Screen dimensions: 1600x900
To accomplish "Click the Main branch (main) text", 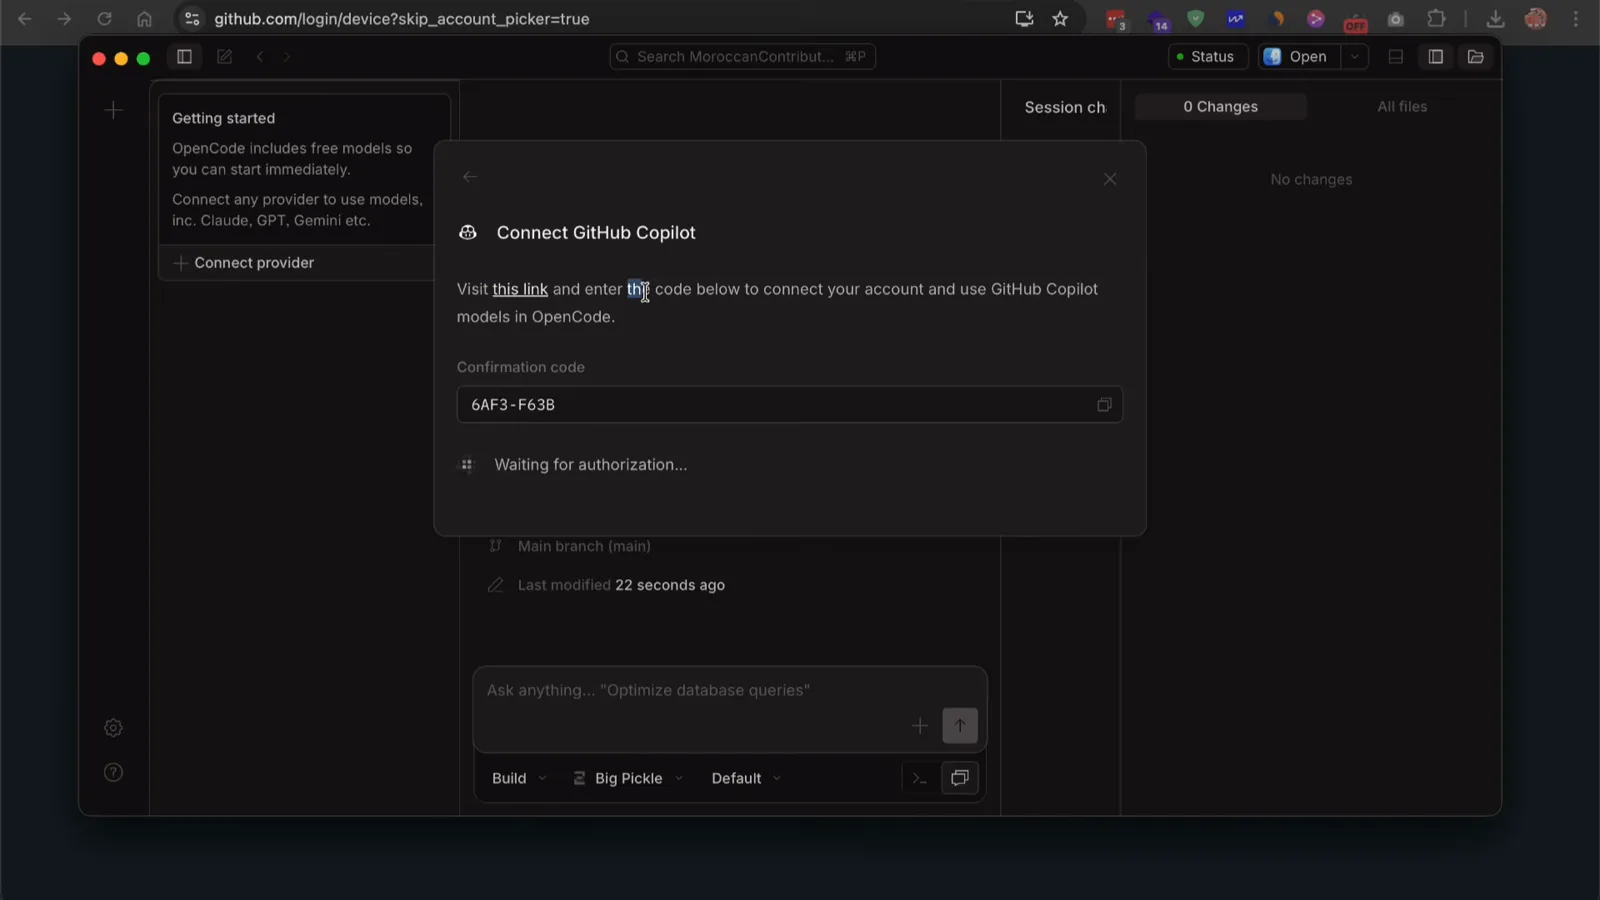I will (584, 546).
